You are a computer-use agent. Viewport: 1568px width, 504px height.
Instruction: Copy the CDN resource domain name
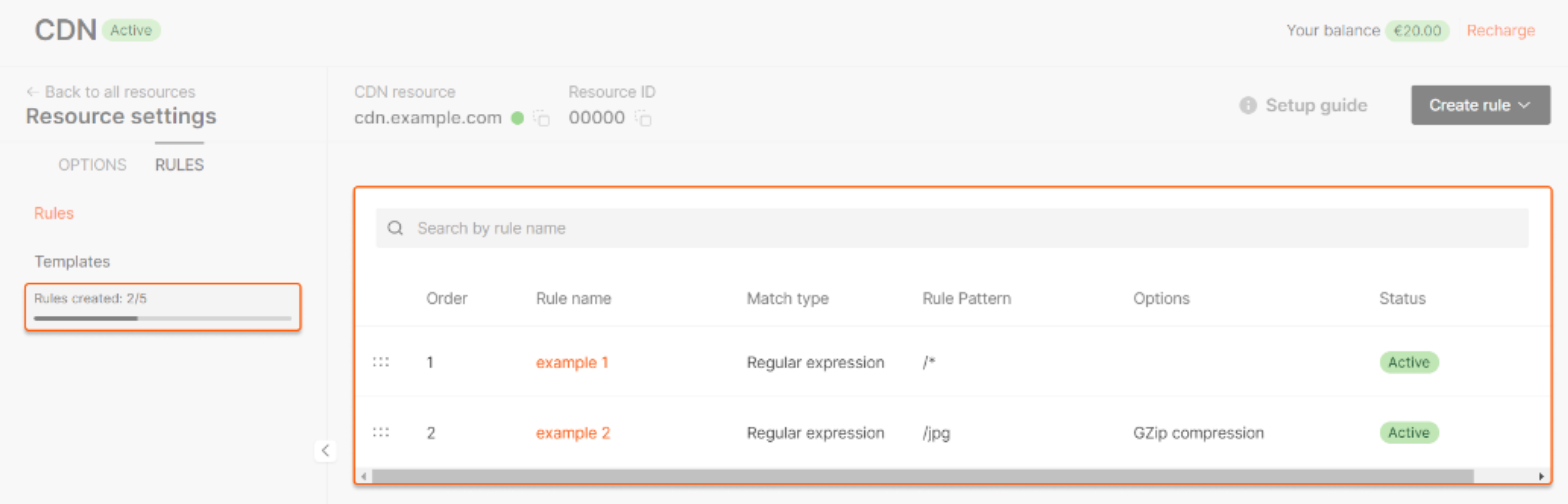click(x=542, y=119)
